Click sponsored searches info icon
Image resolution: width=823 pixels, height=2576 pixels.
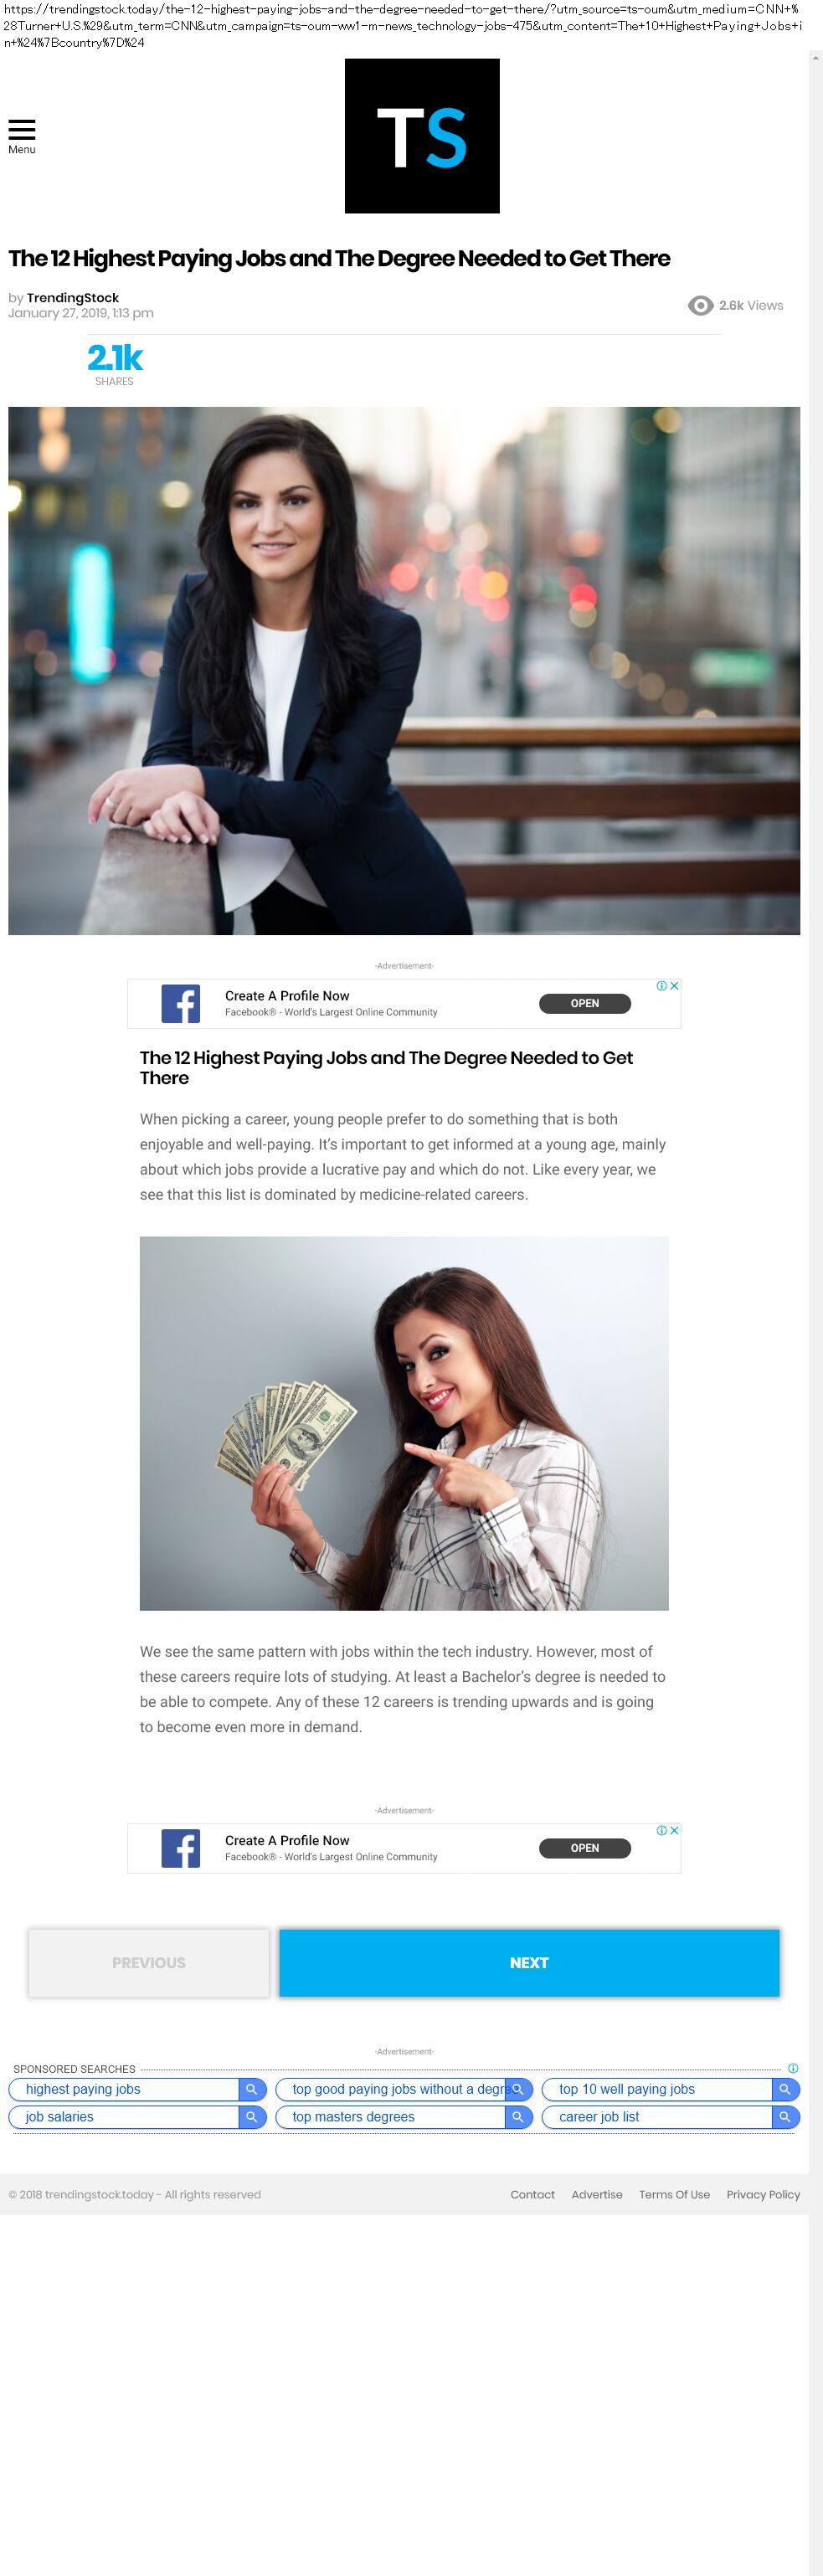[793, 2068]
